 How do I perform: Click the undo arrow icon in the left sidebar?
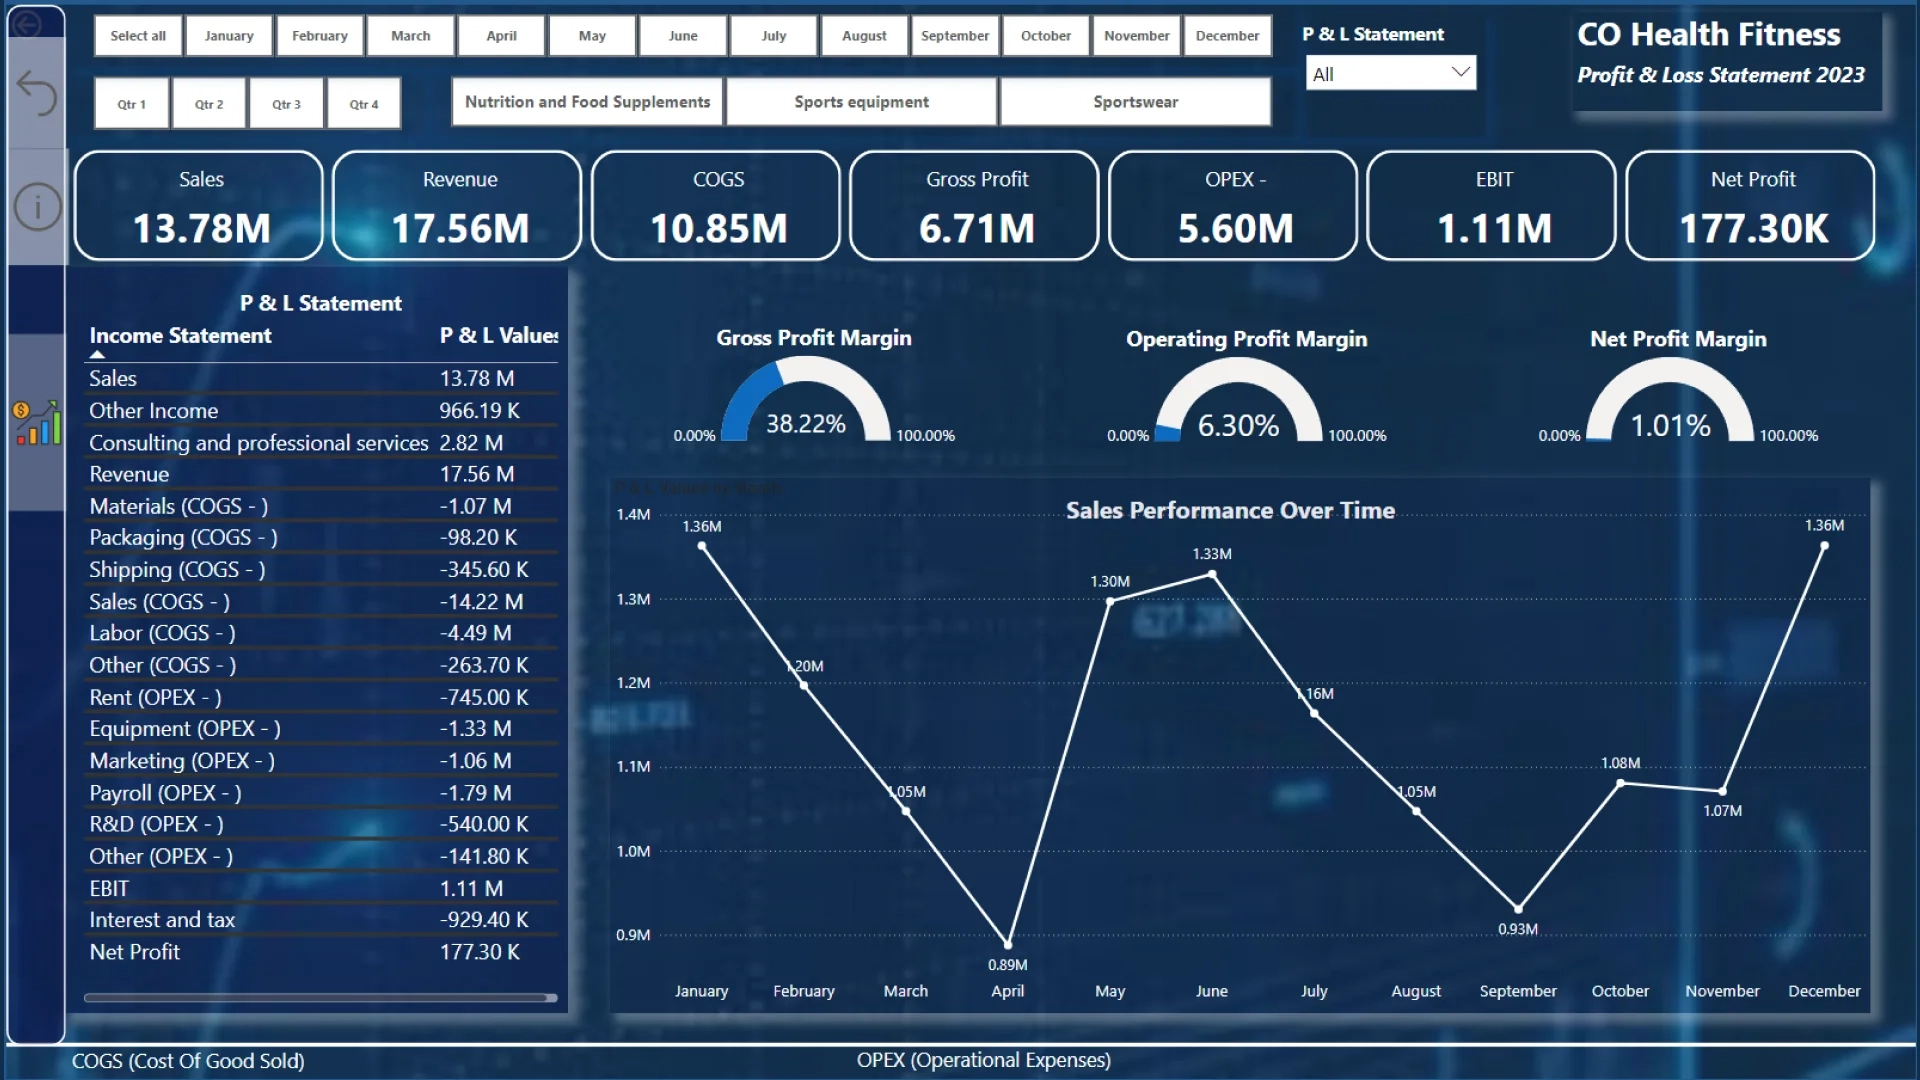tap(37, 93)
